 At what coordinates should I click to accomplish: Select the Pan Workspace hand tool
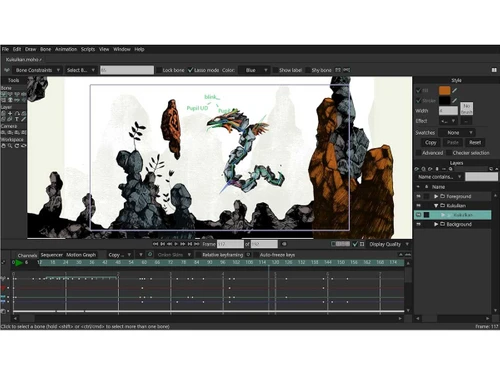pyautogui.click(x=4, y=146)
